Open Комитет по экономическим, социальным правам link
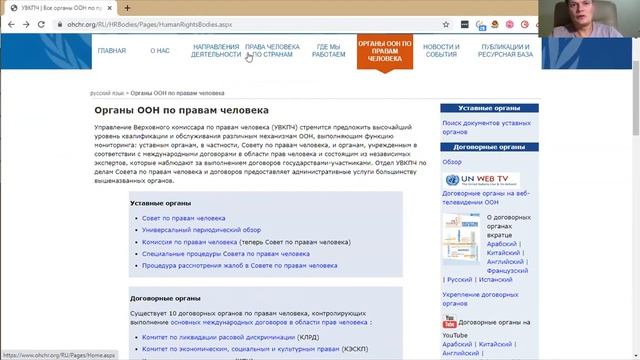The image size is (640, 360). pos(240,349)
